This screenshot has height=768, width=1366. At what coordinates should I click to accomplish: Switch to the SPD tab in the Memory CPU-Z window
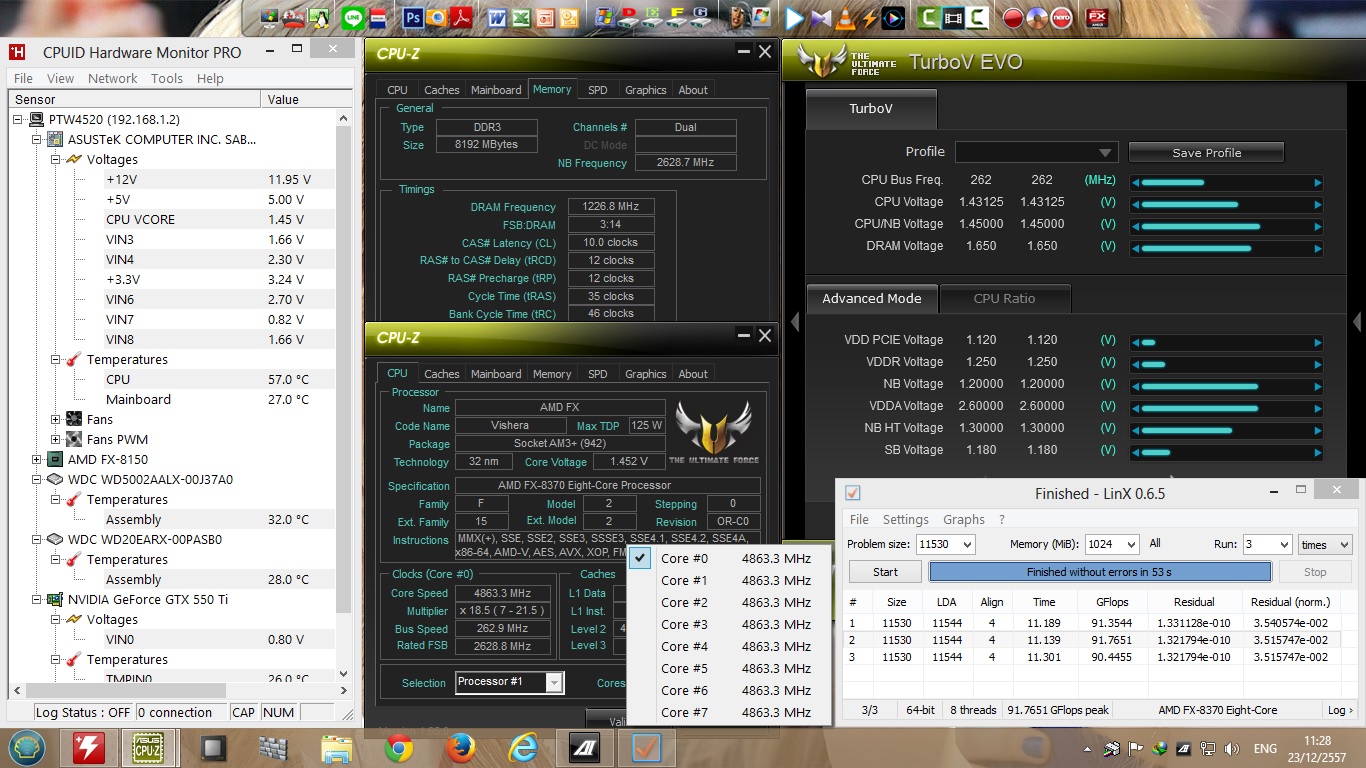(597, 90)
